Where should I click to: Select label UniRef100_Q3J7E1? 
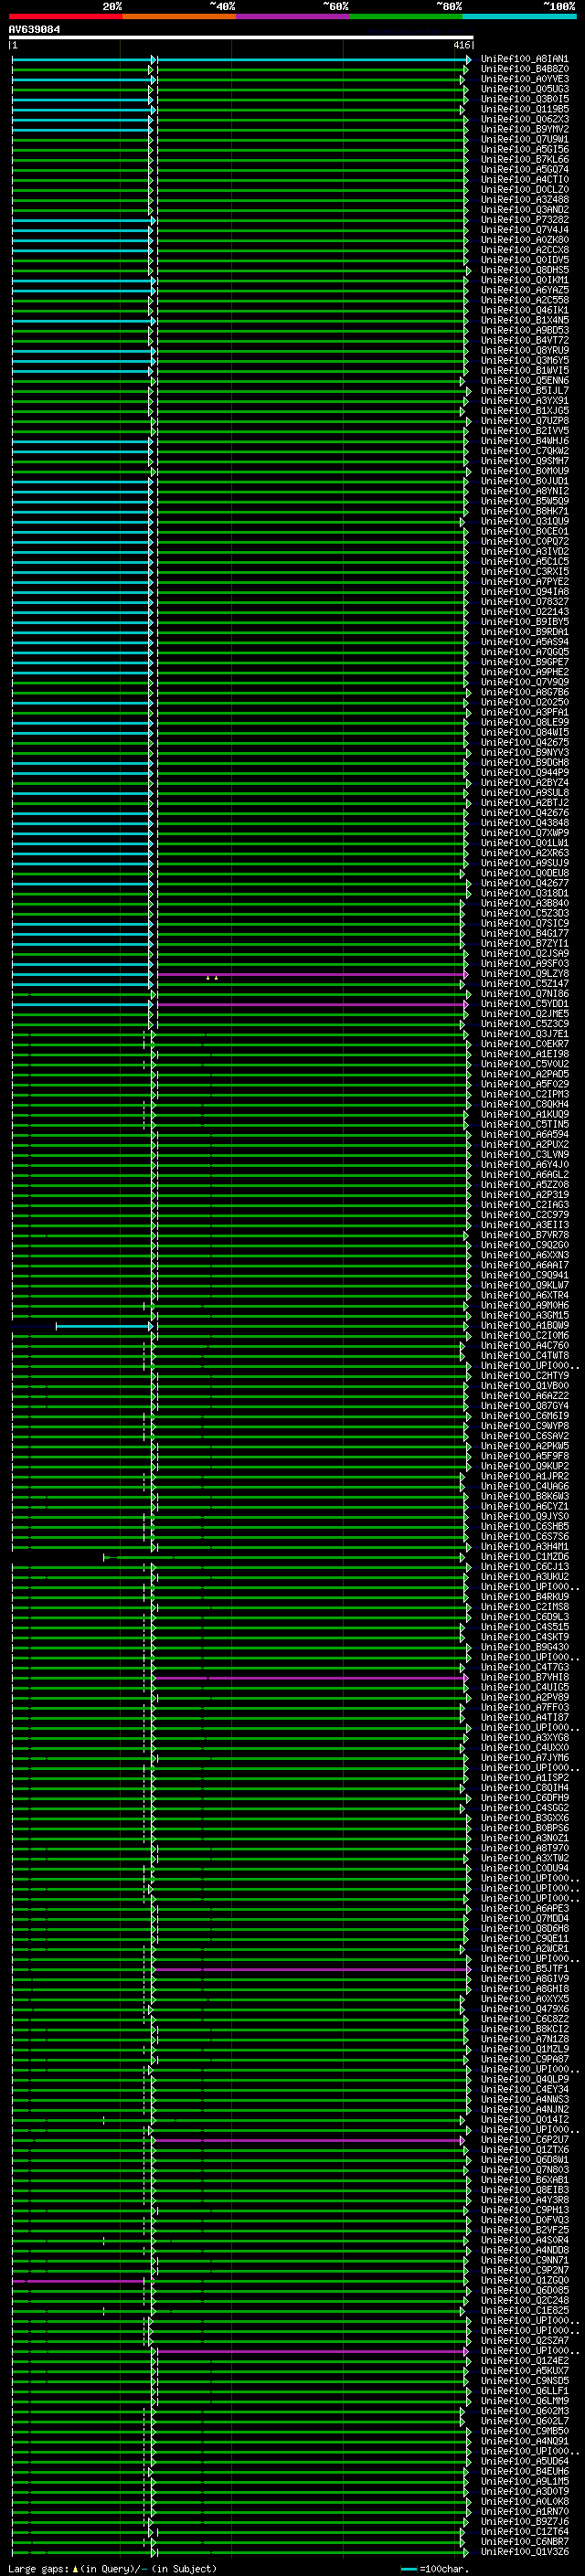pyautogui.click(x=524, y=1034)
